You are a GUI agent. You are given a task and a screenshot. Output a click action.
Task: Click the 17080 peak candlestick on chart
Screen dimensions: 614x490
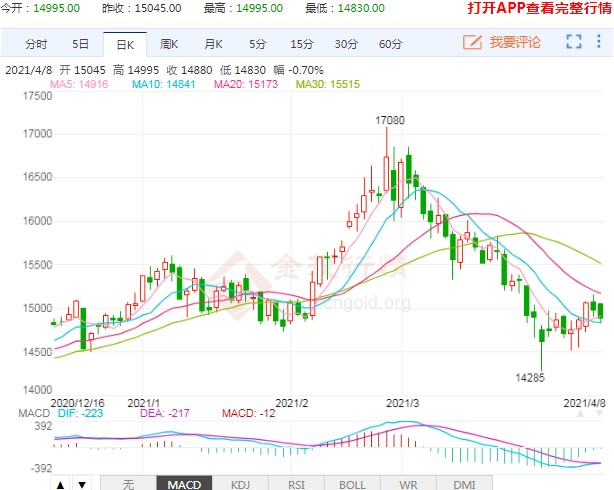point(386,160)
